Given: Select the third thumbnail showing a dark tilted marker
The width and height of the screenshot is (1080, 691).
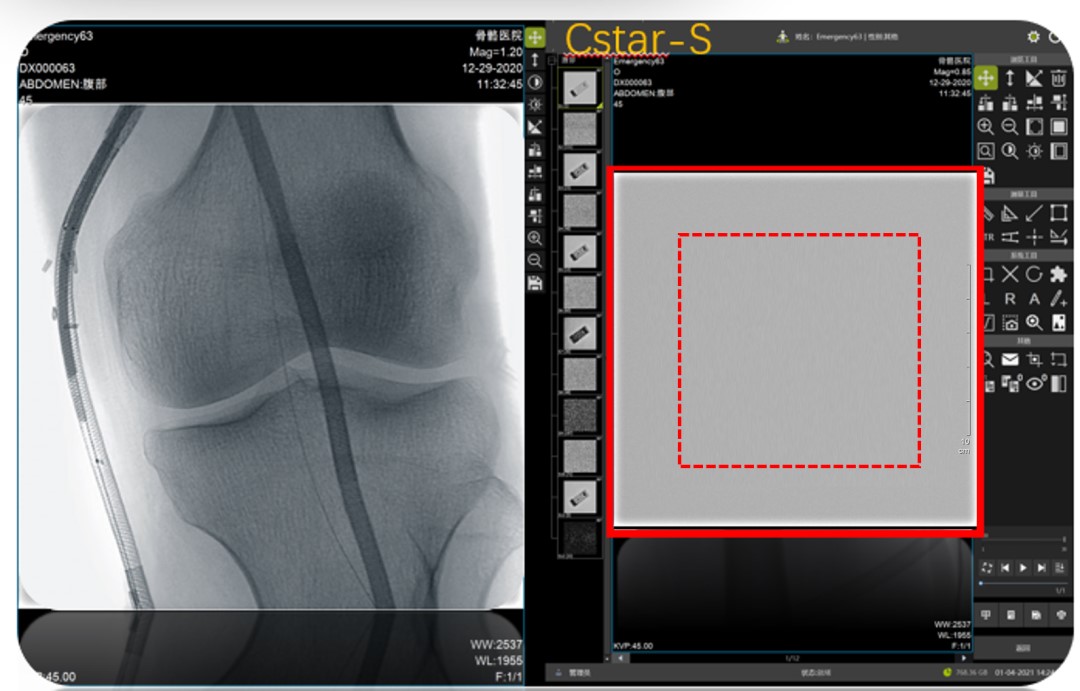Looking at the screenshot, I should pos(579,170).
